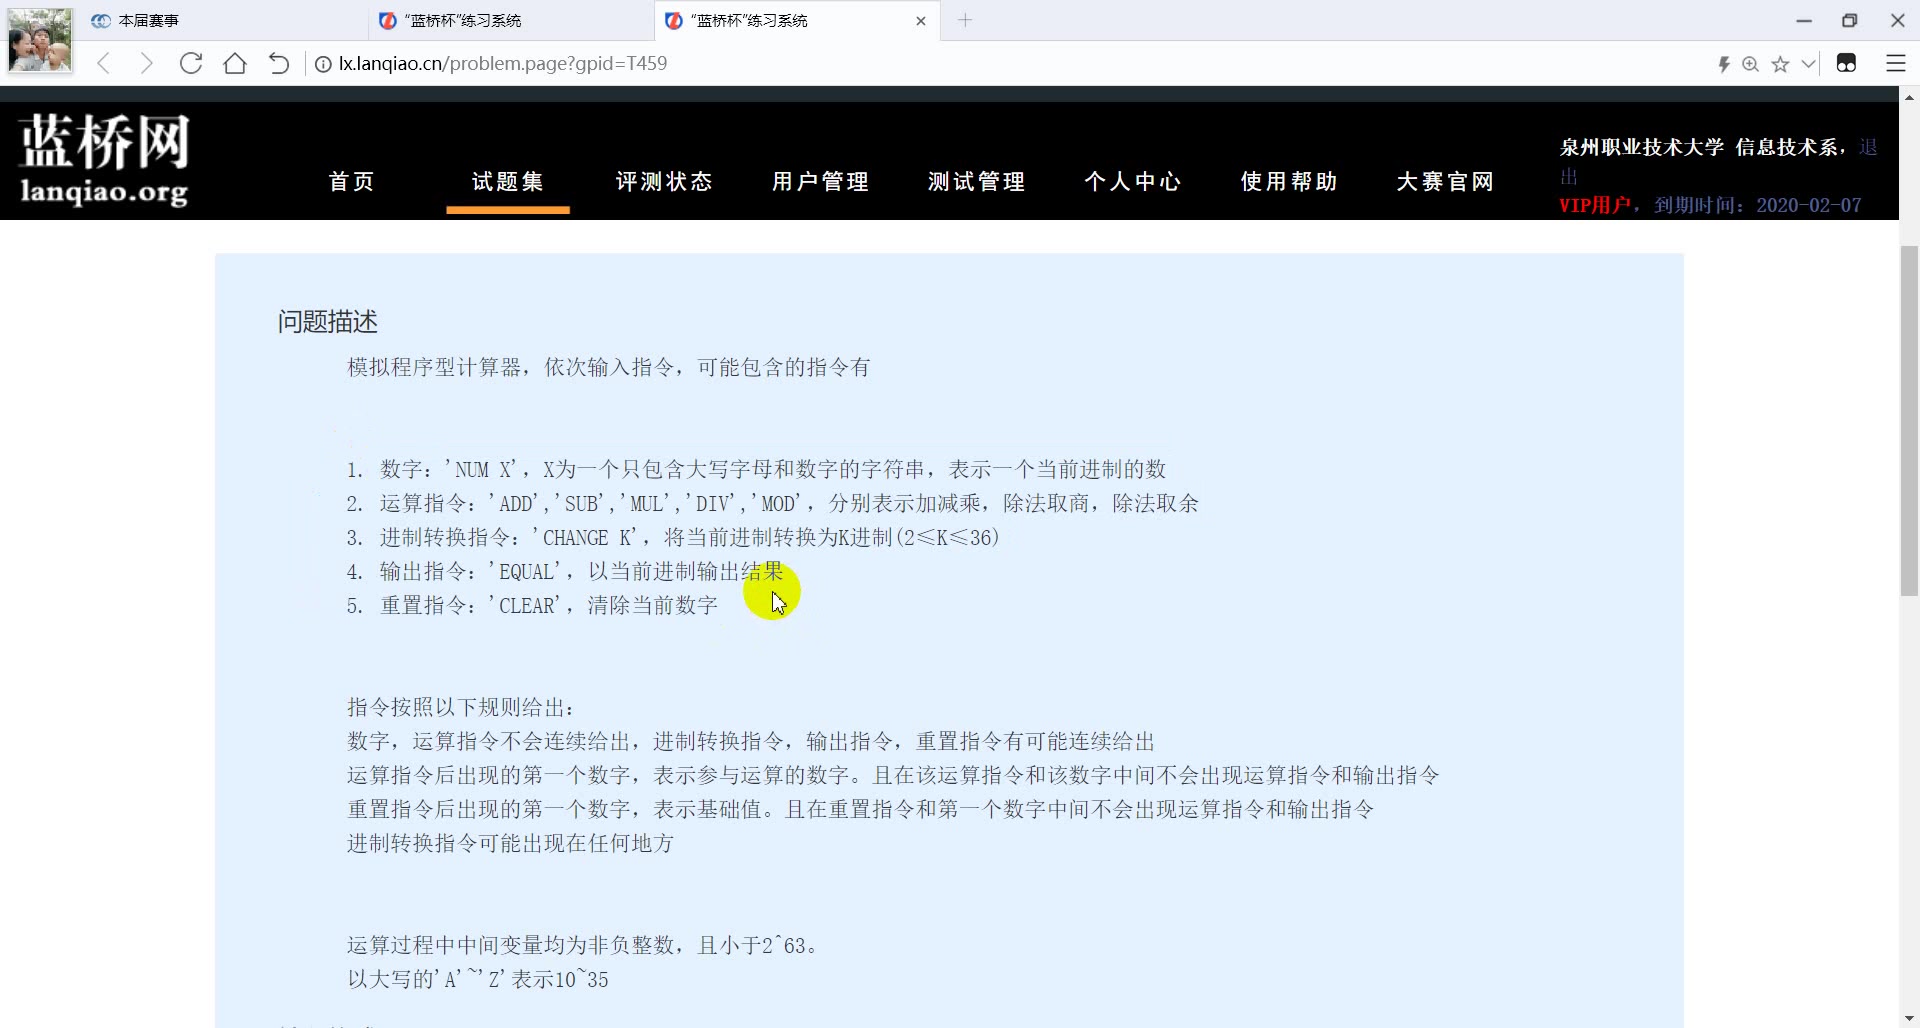
Task: Go to browser home page icon
Action: point(235,64)
